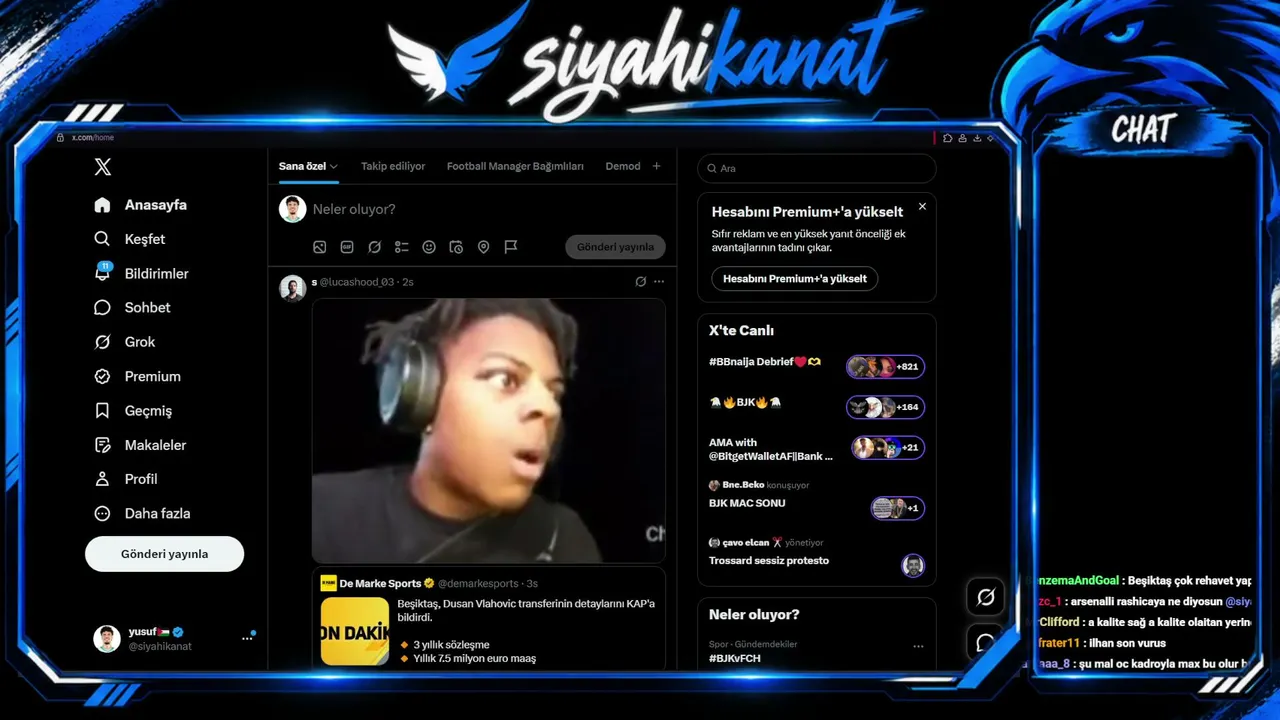Play the video in lucashood_03 post

click(488, 430)
